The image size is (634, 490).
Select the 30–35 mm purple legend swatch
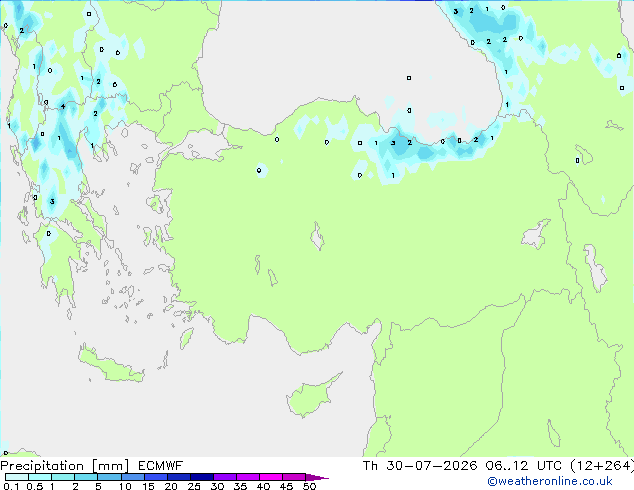[225, 477]
